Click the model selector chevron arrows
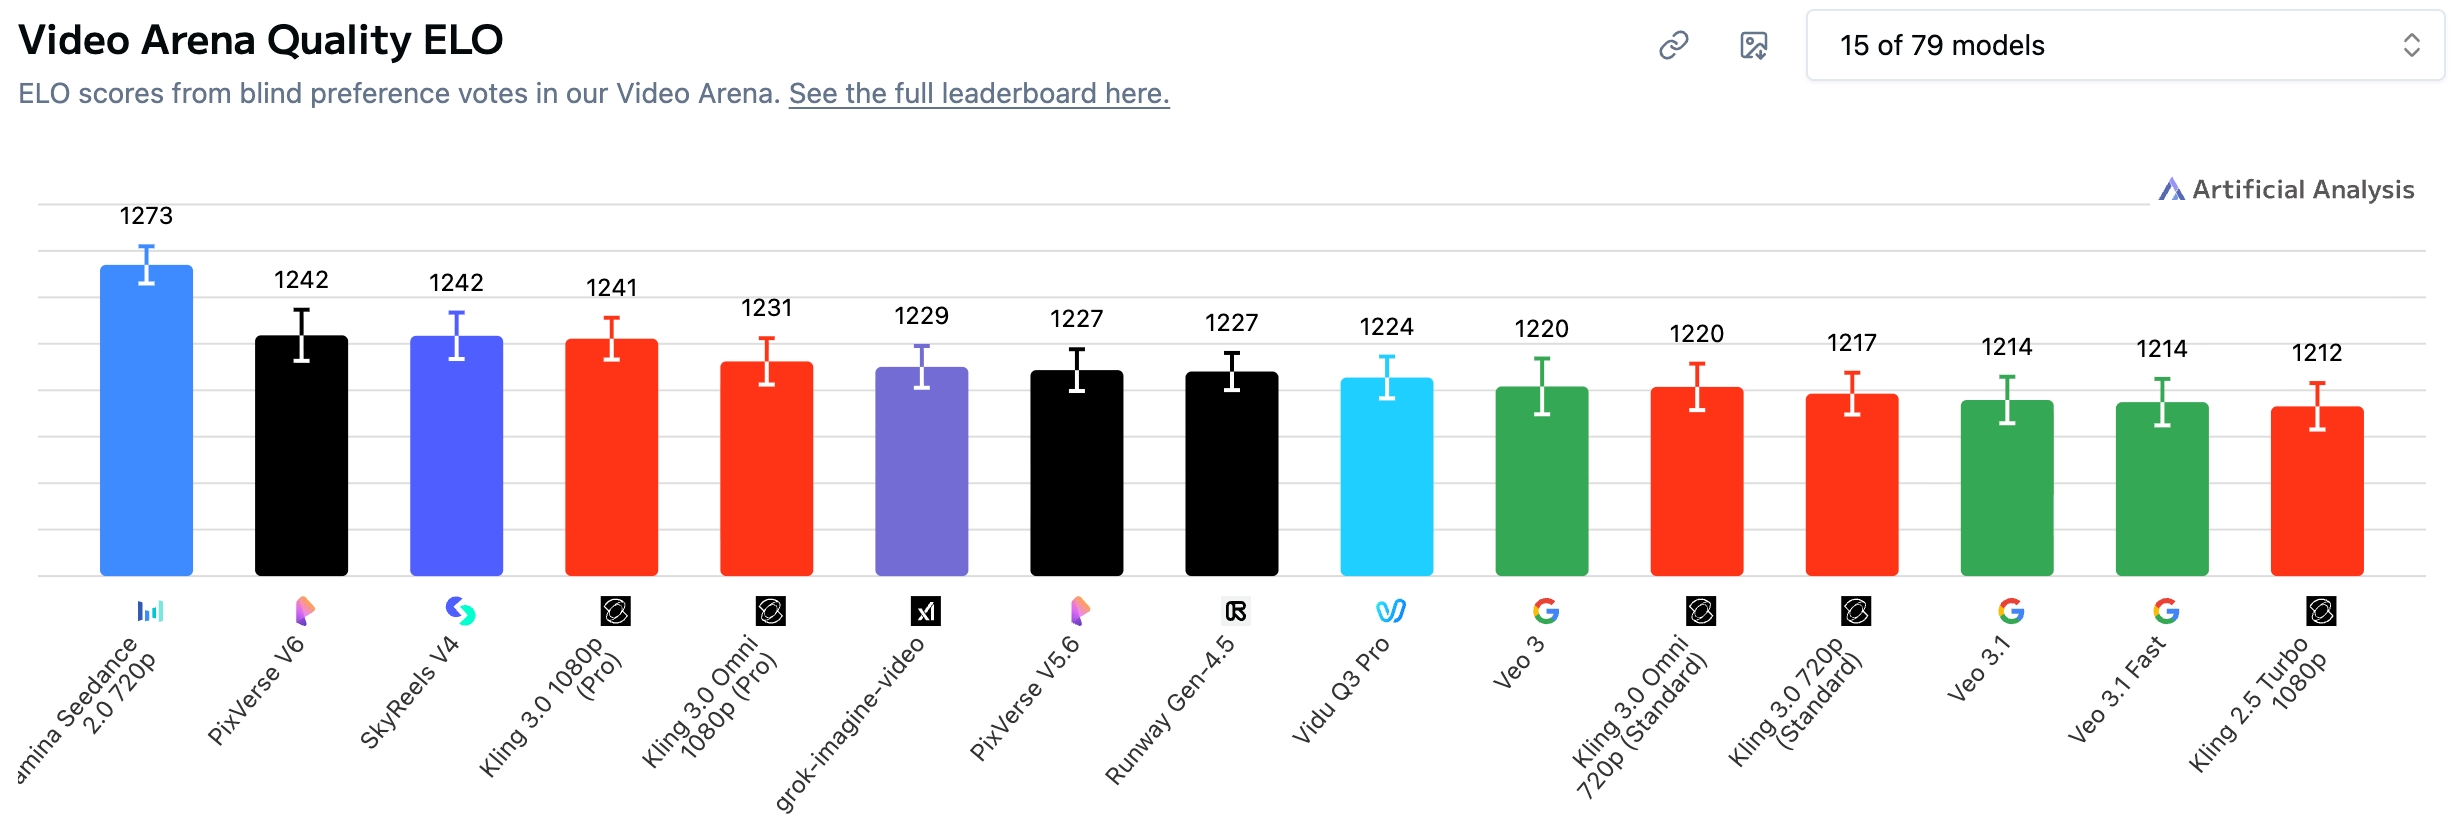Screen dimensions: 2454x822 [2411, 45]
